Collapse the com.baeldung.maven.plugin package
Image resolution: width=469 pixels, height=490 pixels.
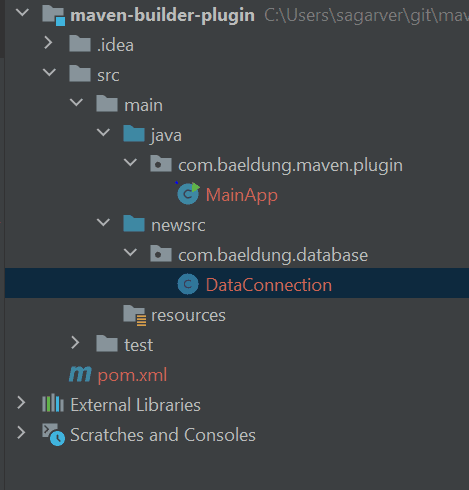point(130,162)
